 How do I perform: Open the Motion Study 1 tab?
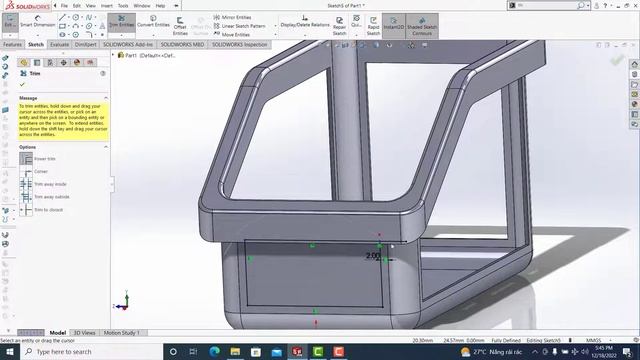coord(122,333)
